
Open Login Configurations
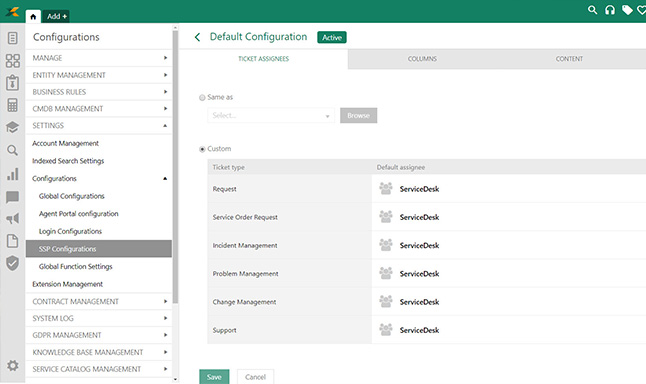pyautogui.click(x=70, y=232)
